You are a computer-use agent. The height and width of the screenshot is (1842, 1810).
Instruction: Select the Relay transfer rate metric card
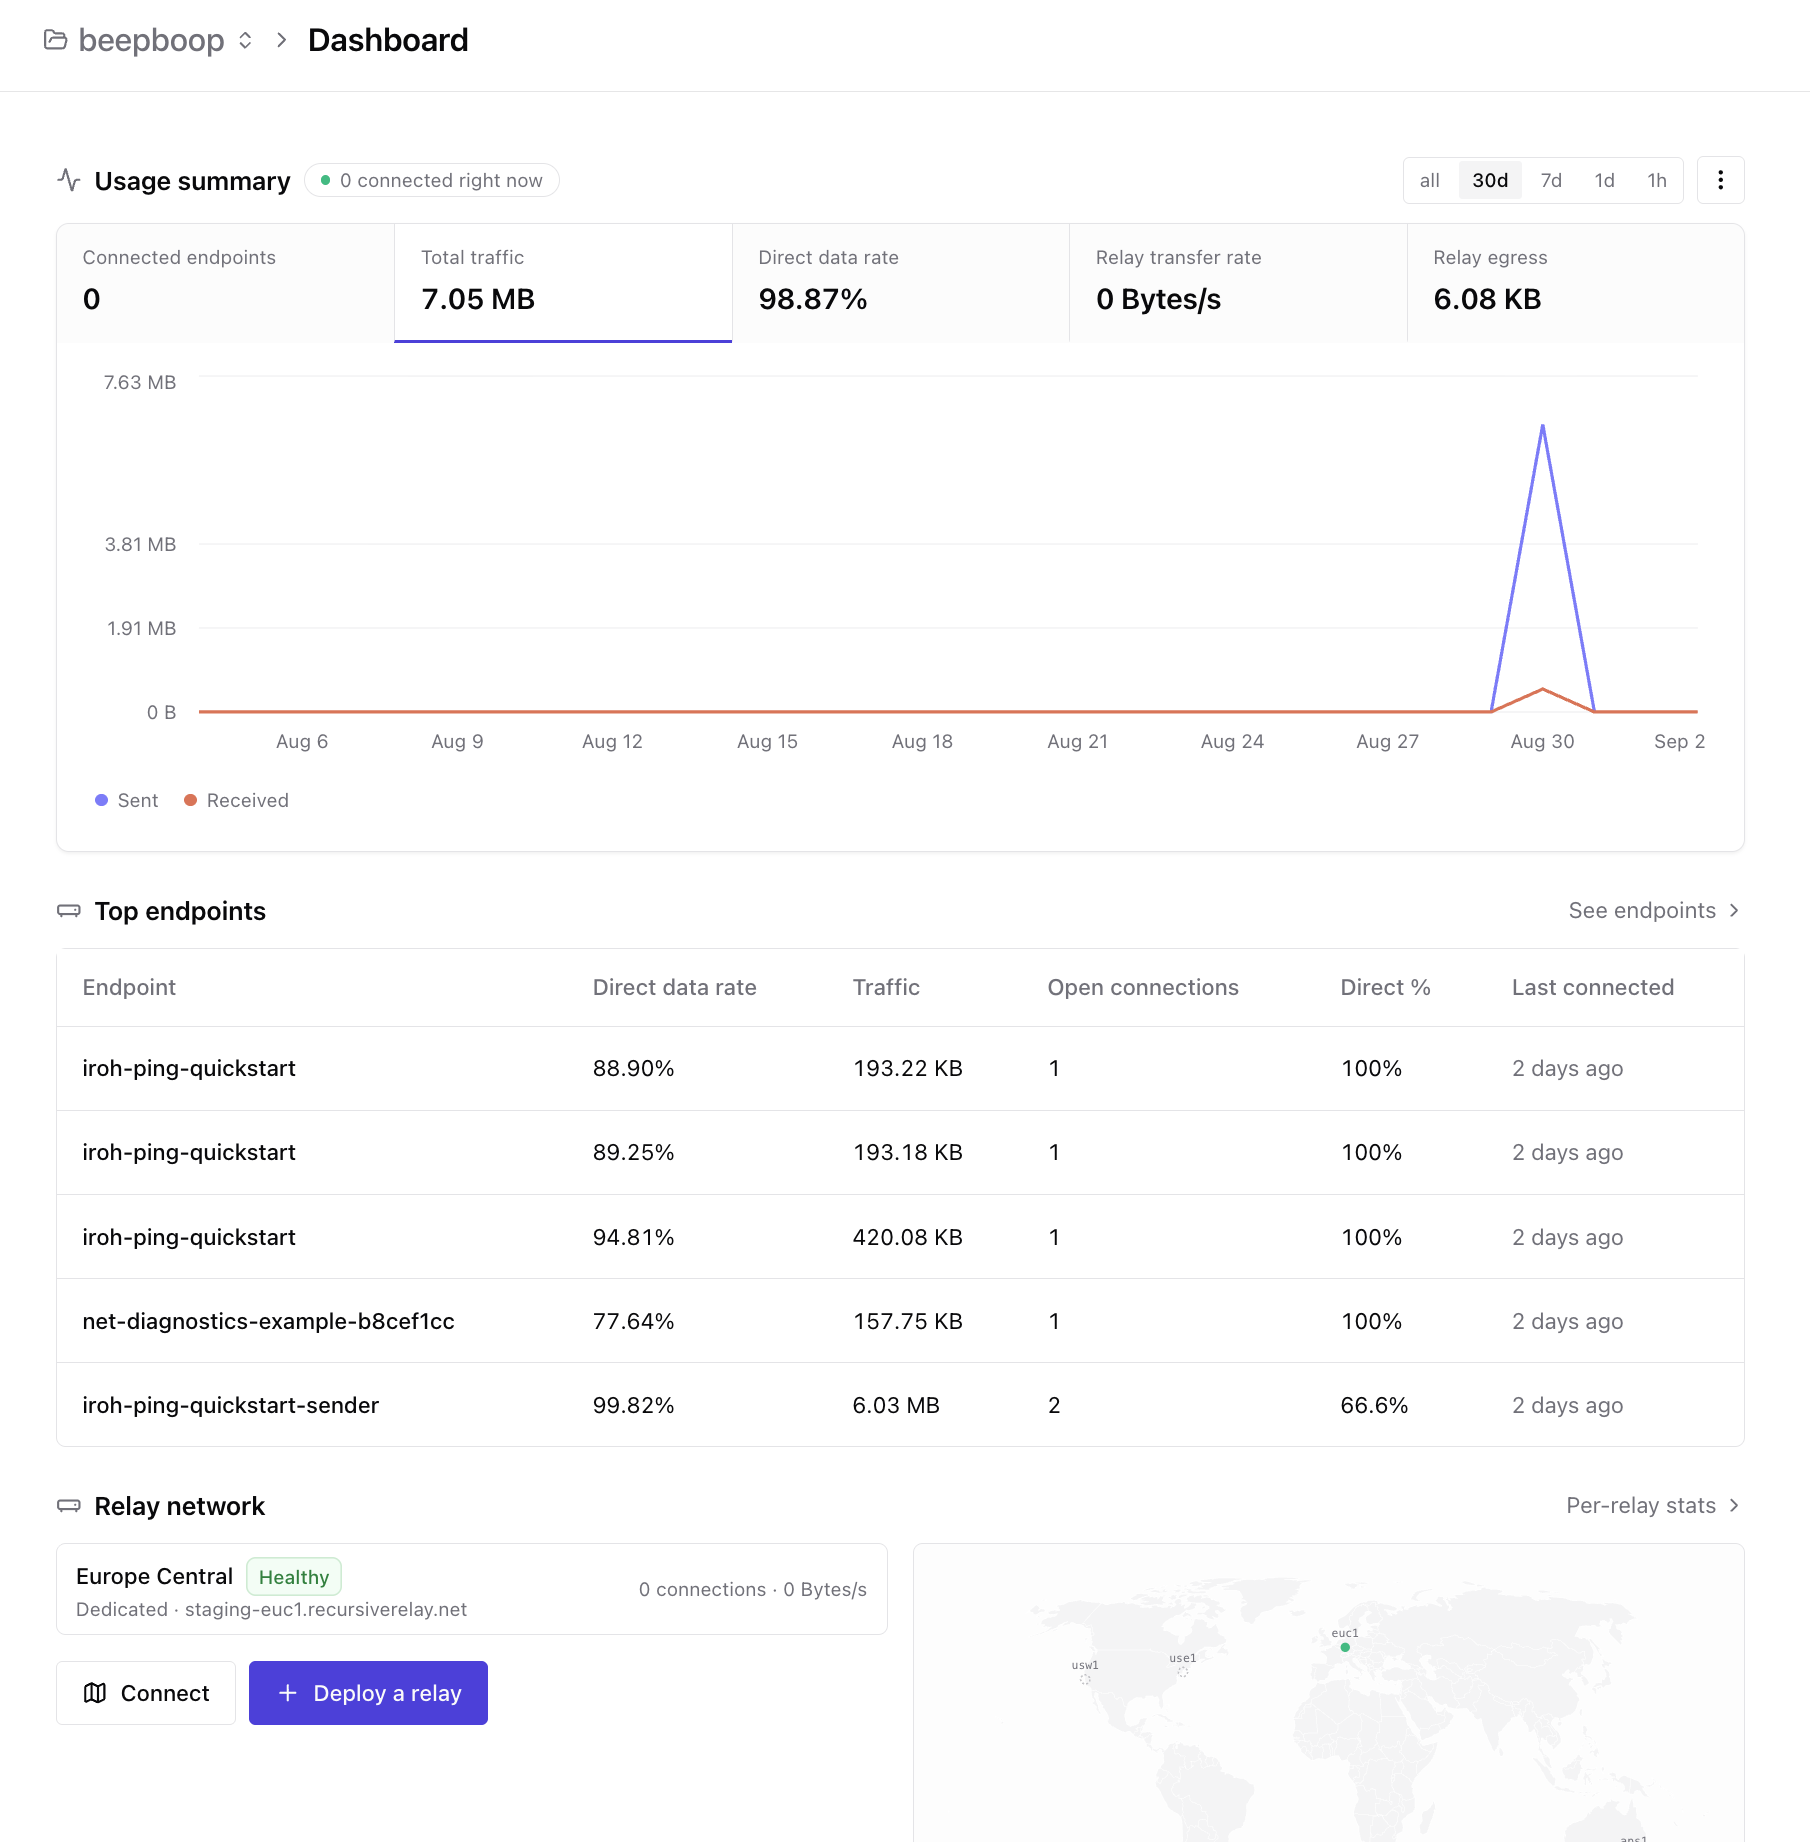tap(1238, 283)
